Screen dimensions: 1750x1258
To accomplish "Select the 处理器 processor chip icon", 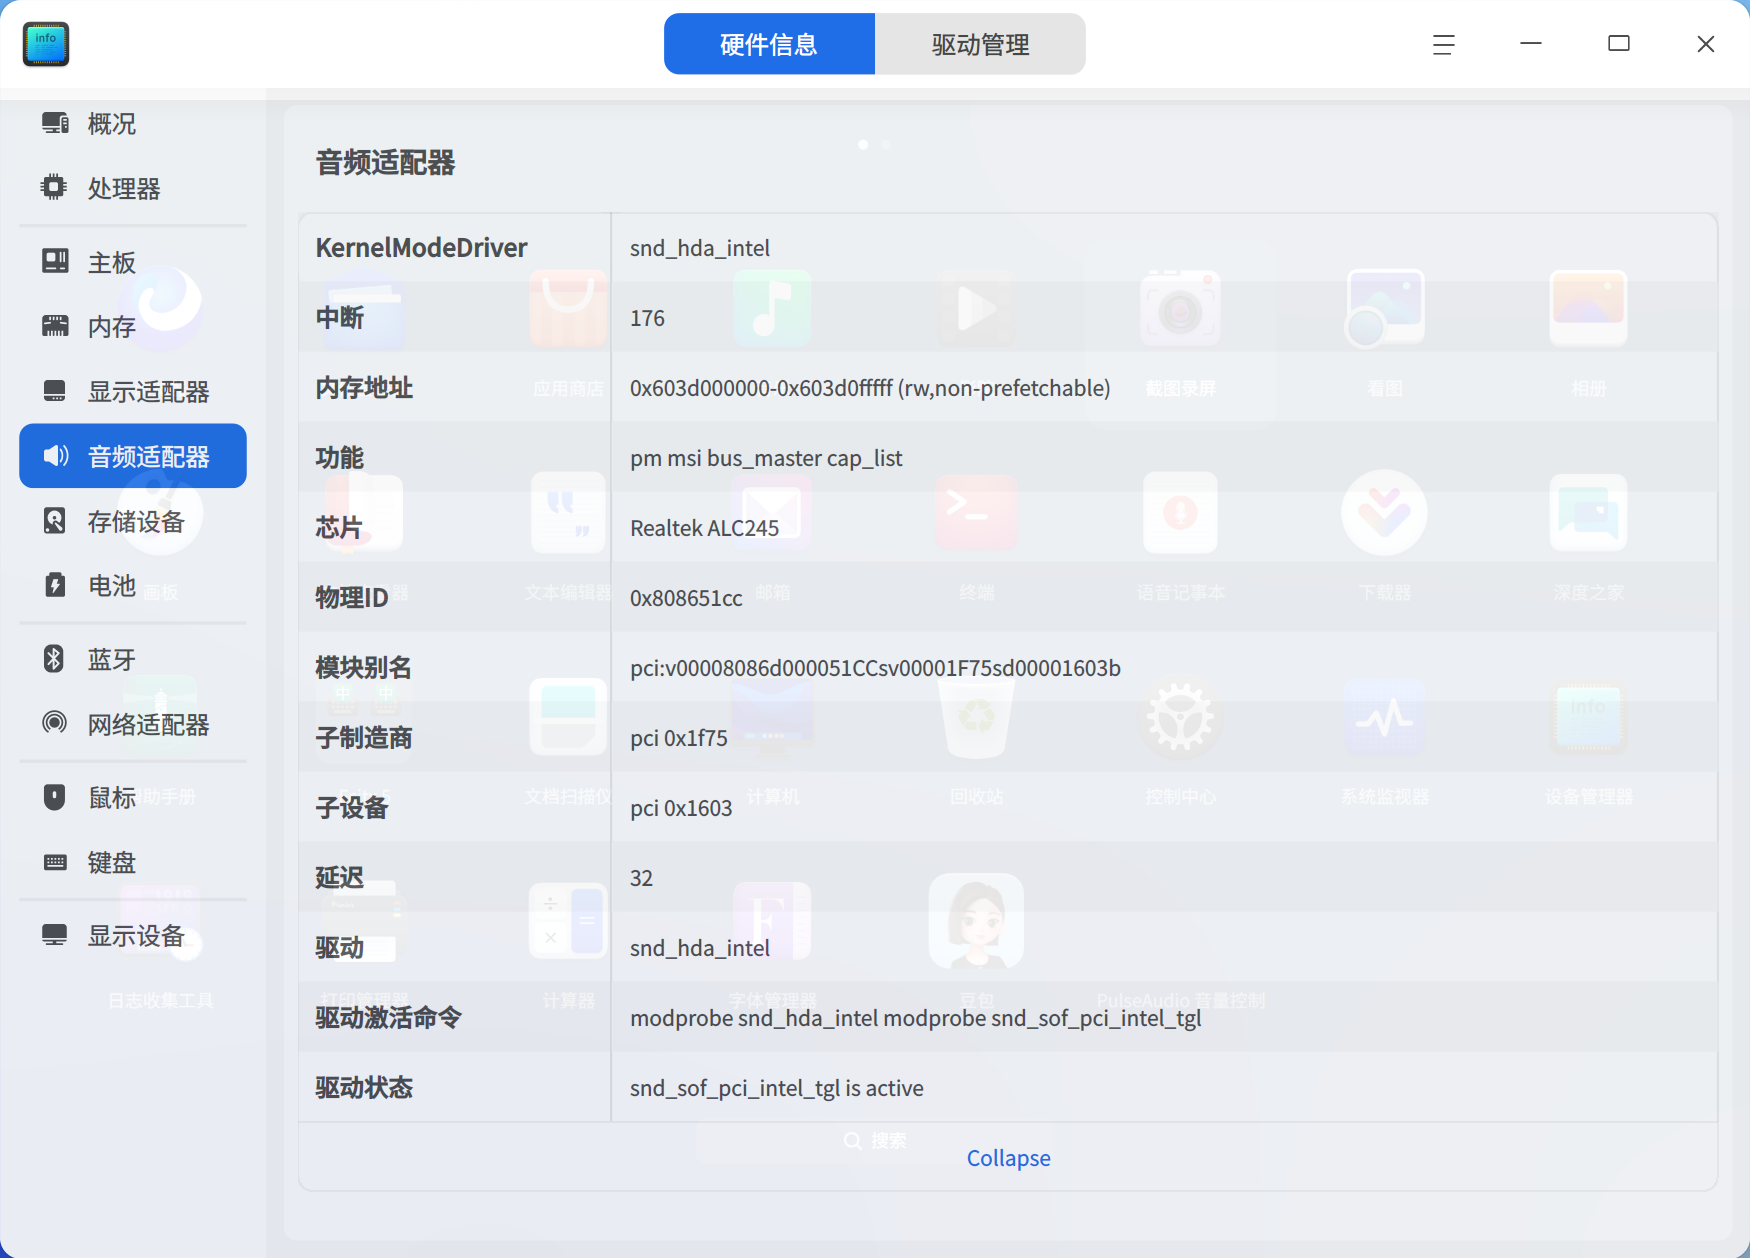I will click(54, 187).
